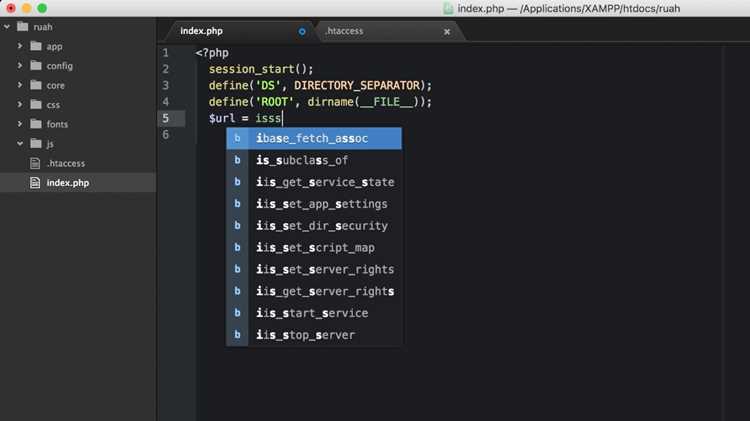750x421 pixels.
Task: Click dirname on the ROOT define line
Action: (331, 102)
